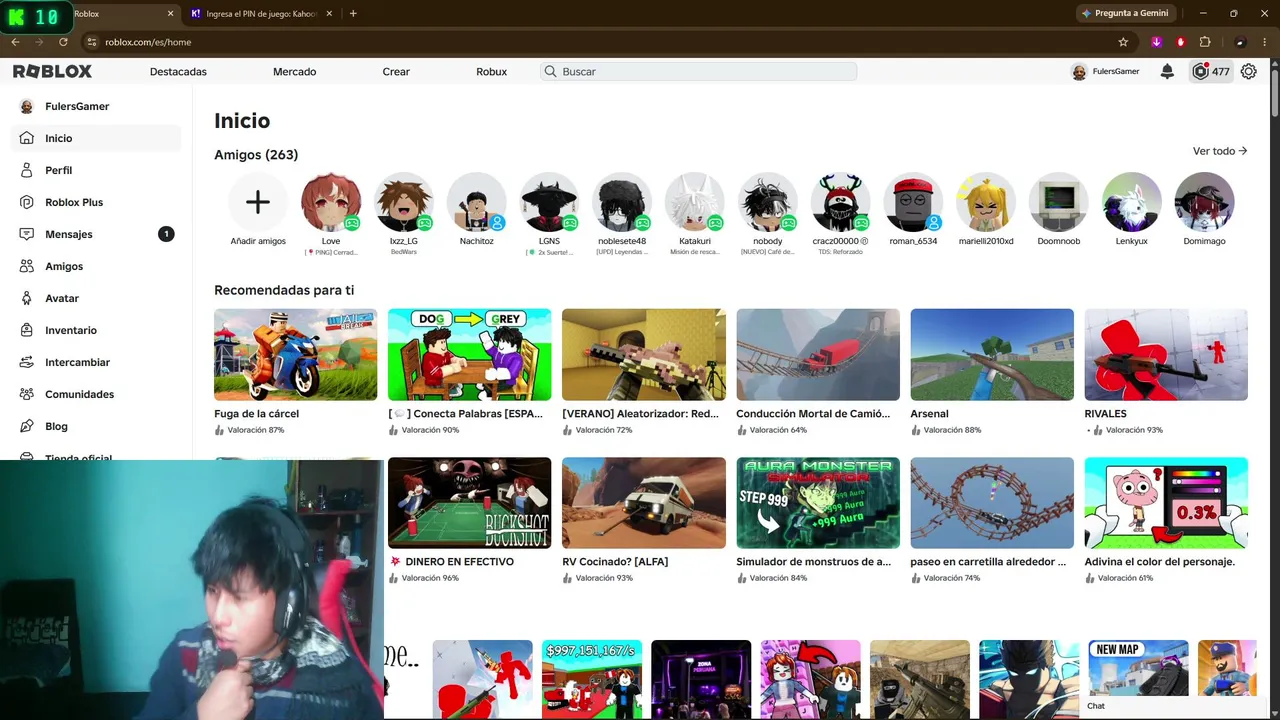Click the Amigos icon in sidebar
This screenshot has width=1280, height=720.
click(27, 266)
